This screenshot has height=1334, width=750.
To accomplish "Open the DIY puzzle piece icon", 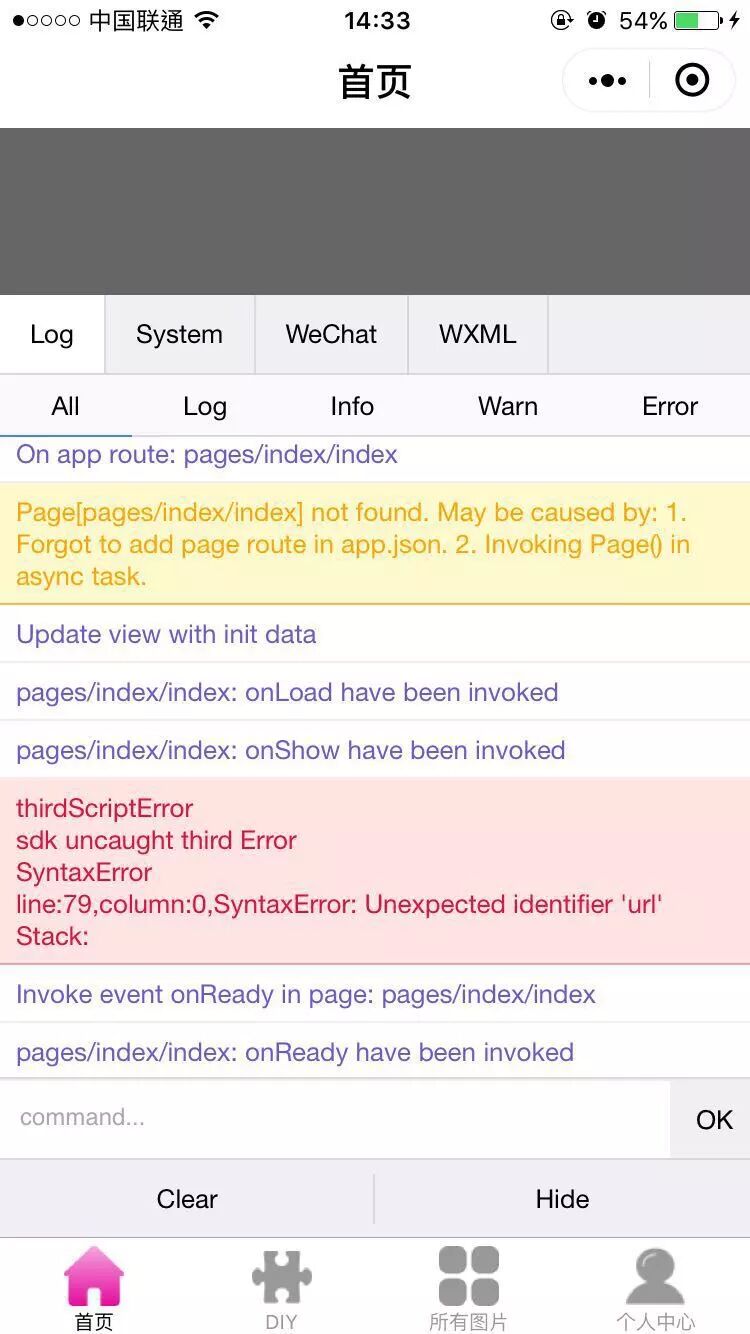I will tap(281, 1277).
